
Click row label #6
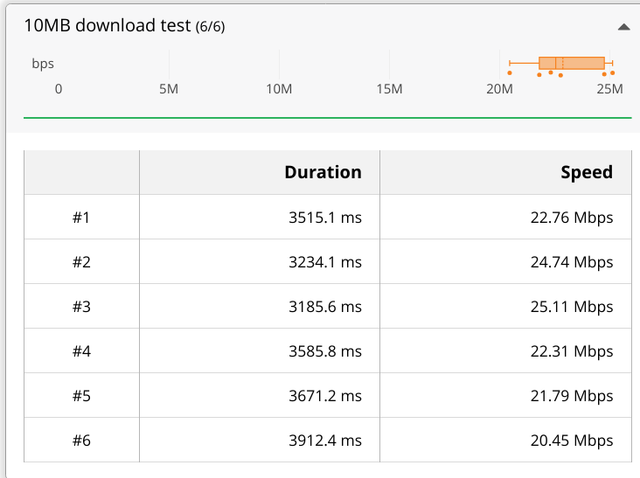click(x=81, y=440)
